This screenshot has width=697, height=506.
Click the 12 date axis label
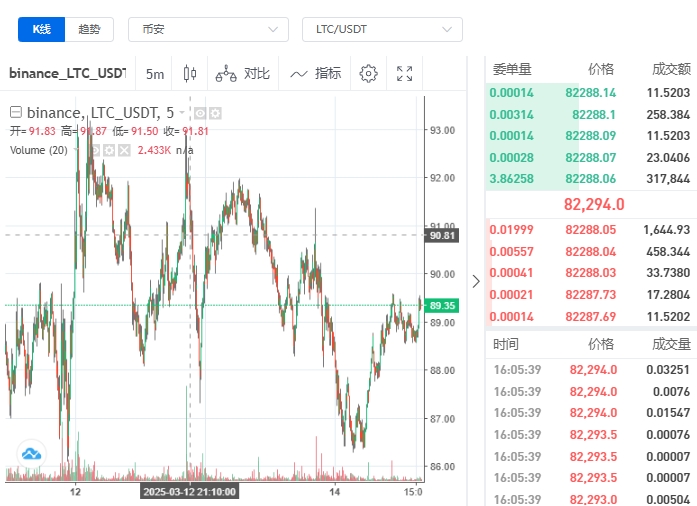pos(75,492)
